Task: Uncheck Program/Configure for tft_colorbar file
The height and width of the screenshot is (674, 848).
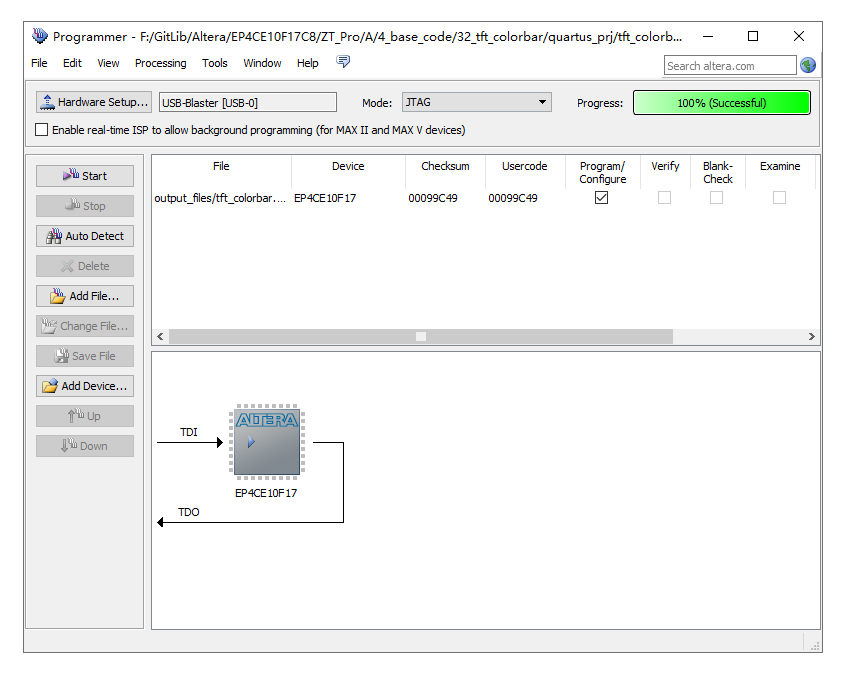Action: click(601, 198)
